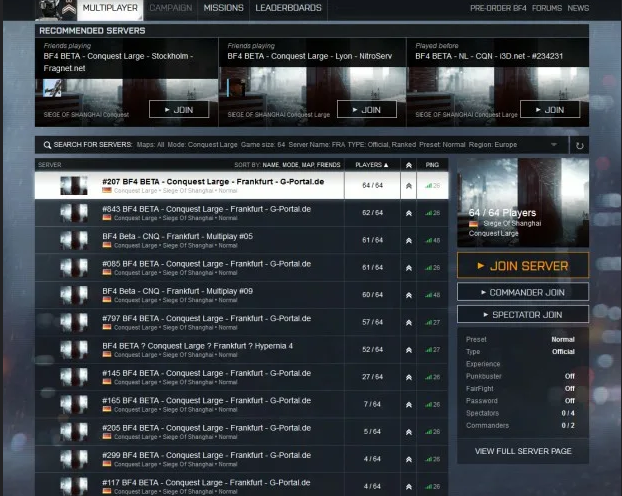Open the Forums link
Viewport: 622px width, 496px height.
pyautogui.click(x=547, y=8)
